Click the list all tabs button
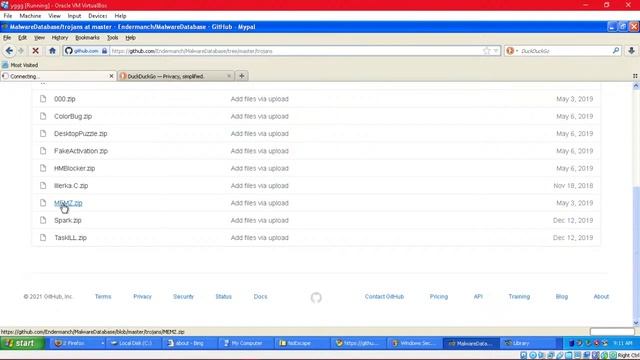The height and width of the screenshot is (360, 640). tap(635, 76)
